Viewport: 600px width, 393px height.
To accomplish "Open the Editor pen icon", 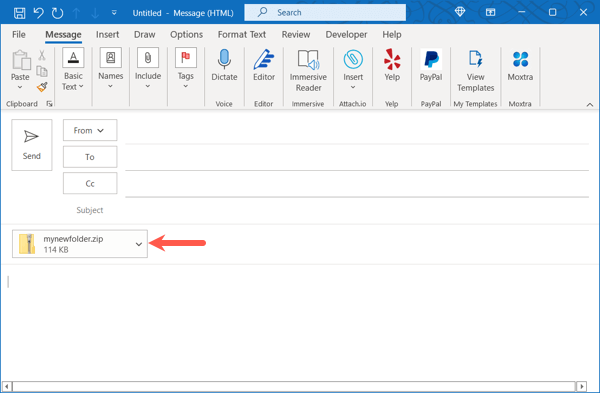I will 264,66.
